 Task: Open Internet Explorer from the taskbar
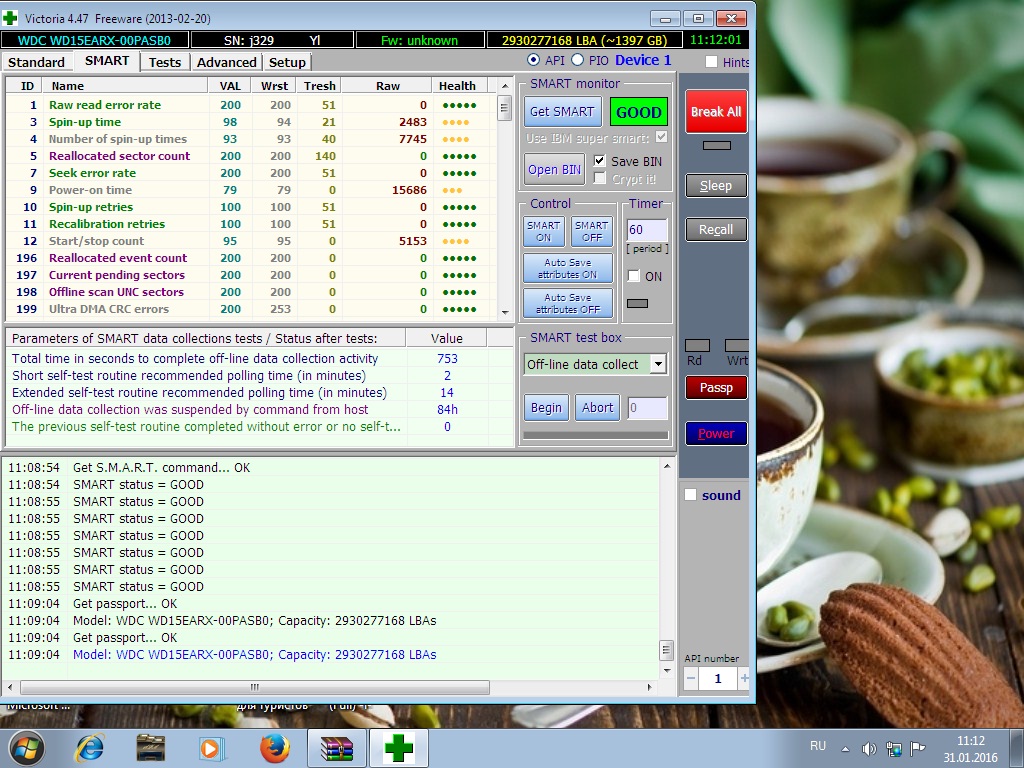coord(89,748)
